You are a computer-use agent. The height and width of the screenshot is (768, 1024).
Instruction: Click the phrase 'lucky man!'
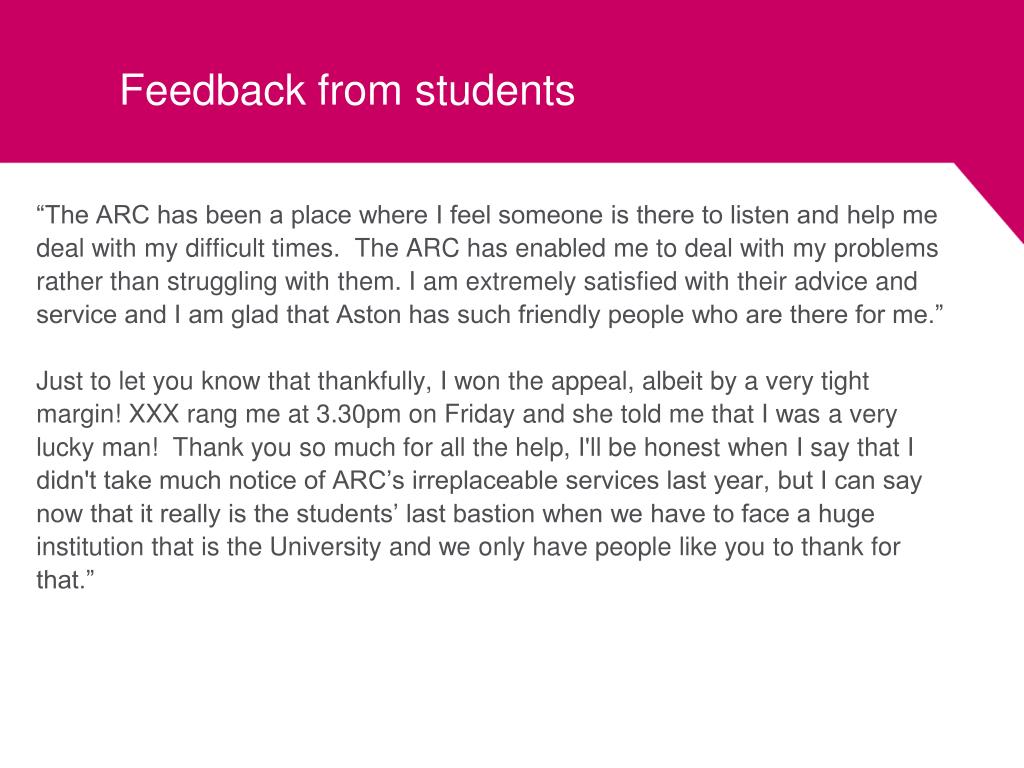point(97,447)
